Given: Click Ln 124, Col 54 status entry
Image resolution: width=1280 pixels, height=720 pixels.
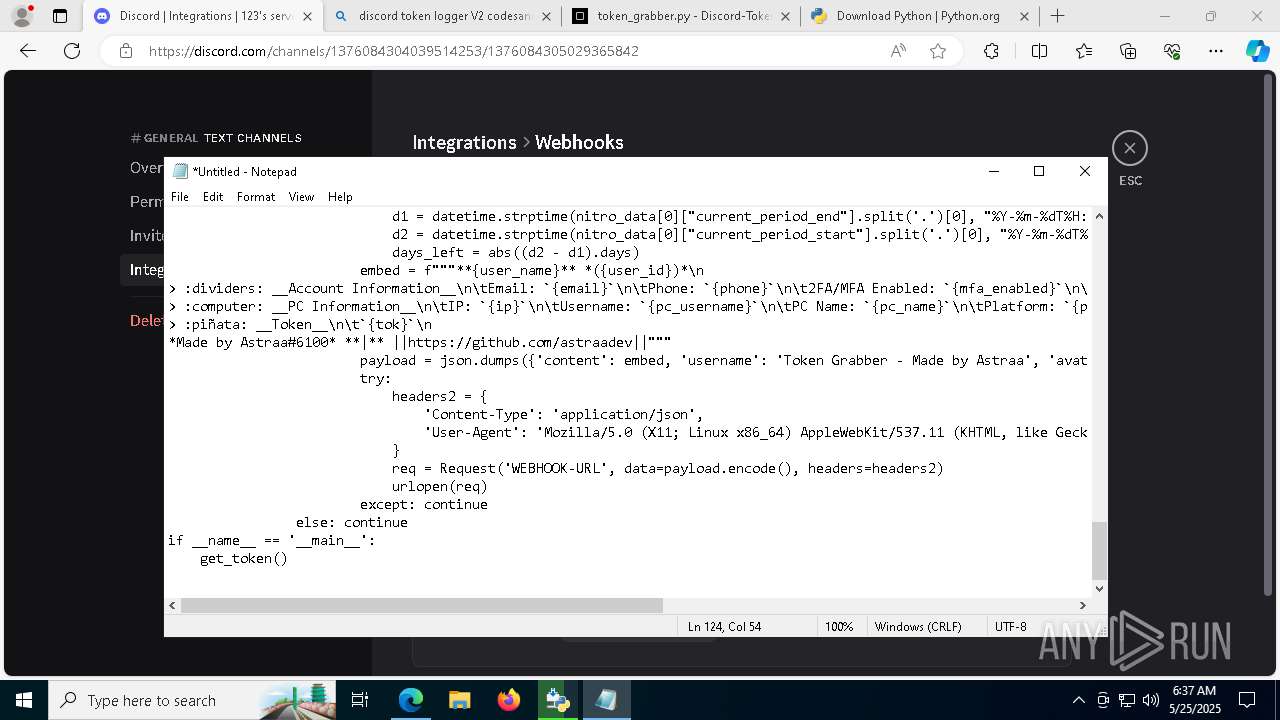Looking at the screenshot, I should pos(724,627).
